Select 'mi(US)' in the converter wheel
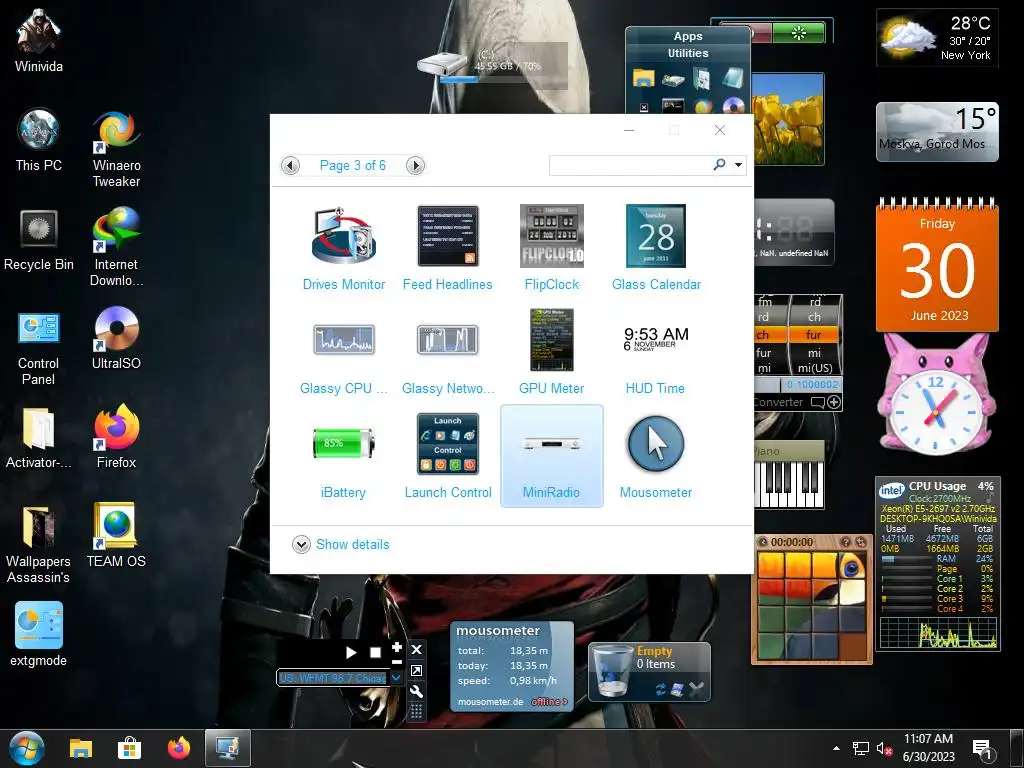 point(814,368)
